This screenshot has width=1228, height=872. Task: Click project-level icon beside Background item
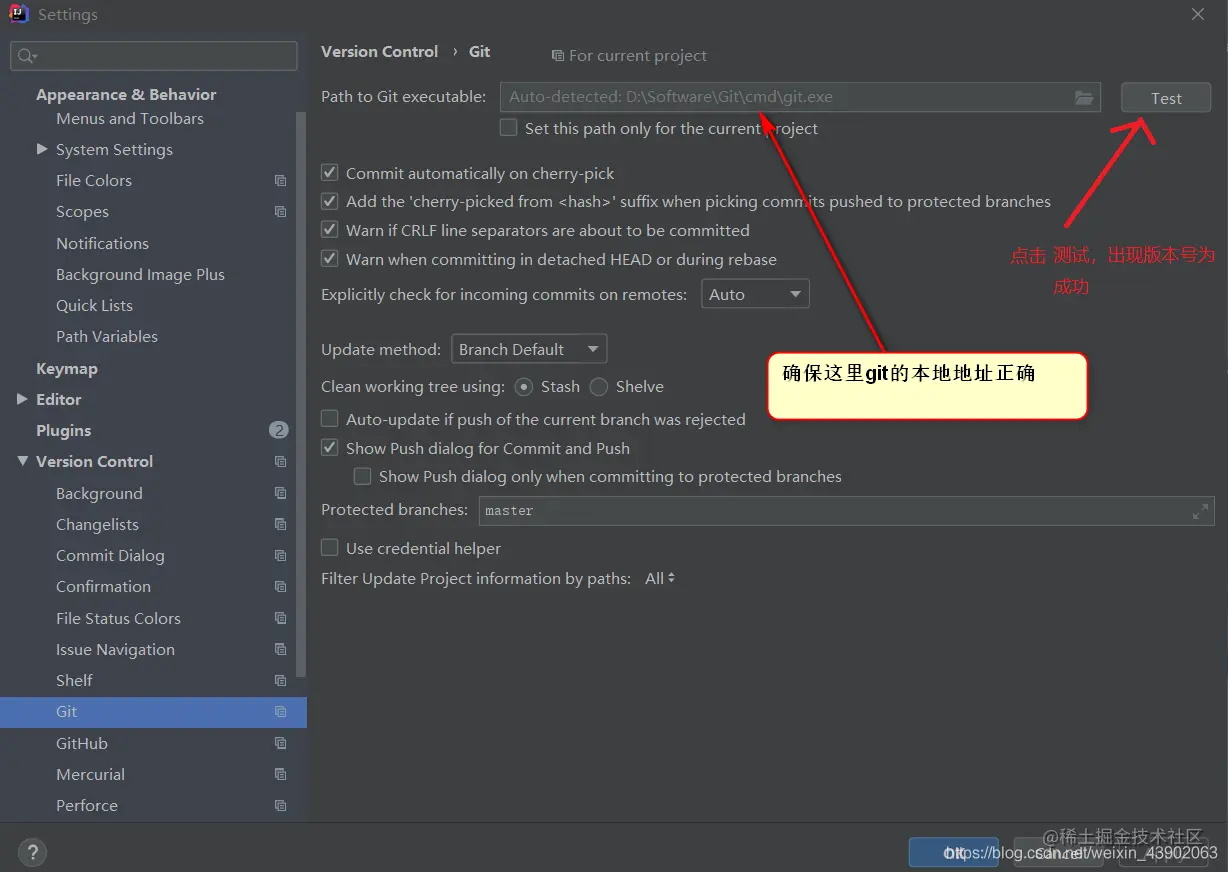point(280,494)
